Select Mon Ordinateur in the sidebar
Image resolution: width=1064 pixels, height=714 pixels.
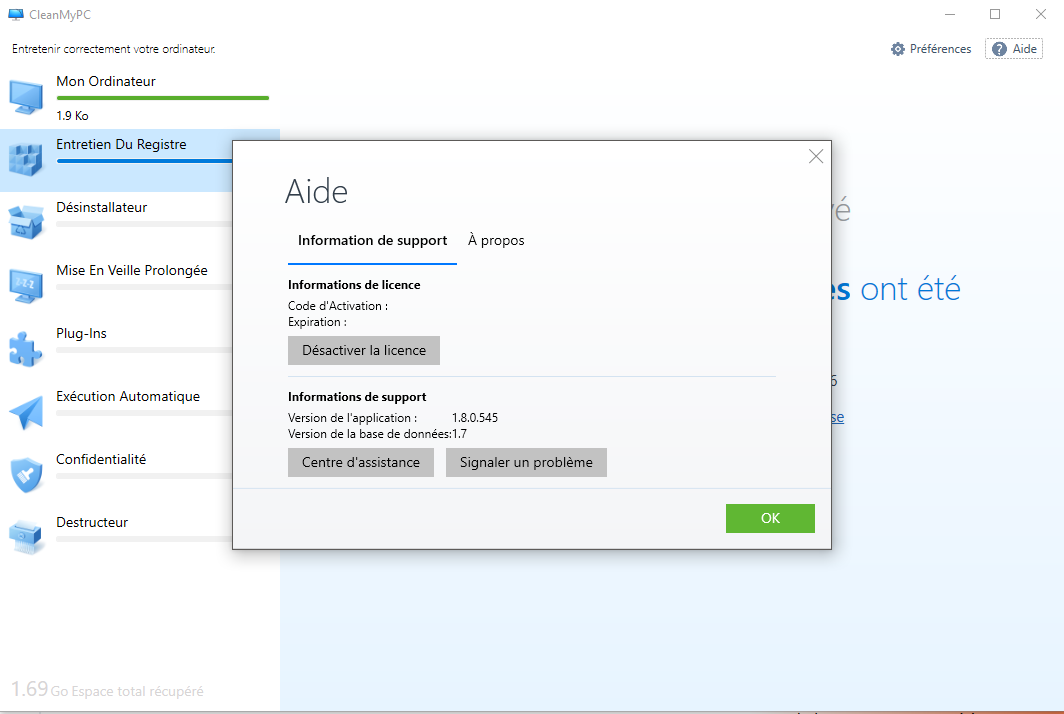coord(106,81)
